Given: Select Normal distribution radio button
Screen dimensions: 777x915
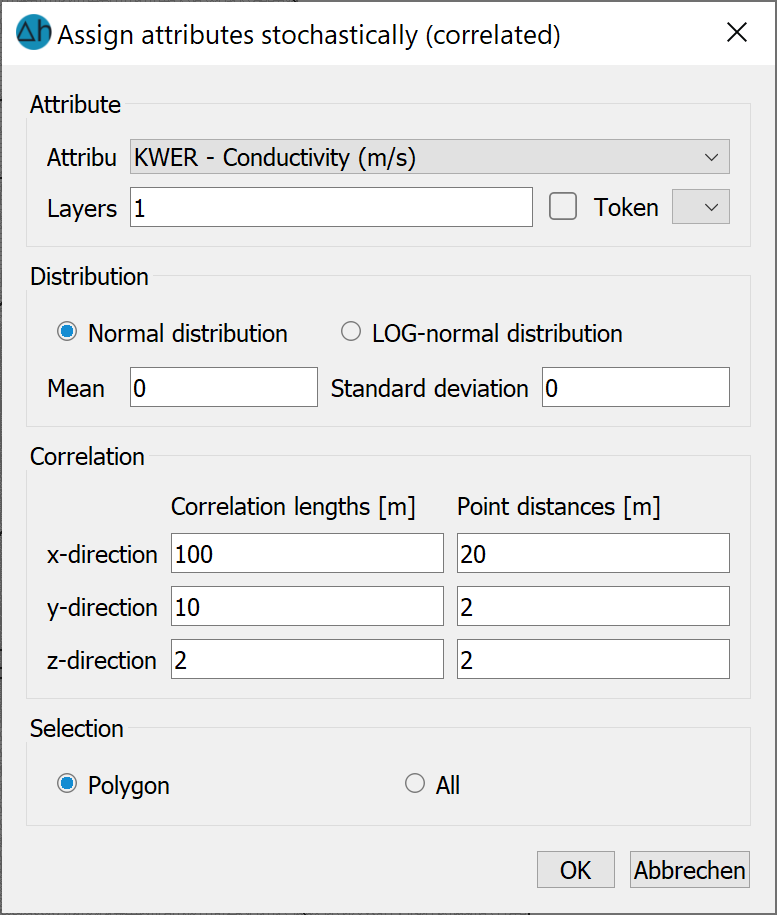Looking at the screenshot, I should [67, 331].
